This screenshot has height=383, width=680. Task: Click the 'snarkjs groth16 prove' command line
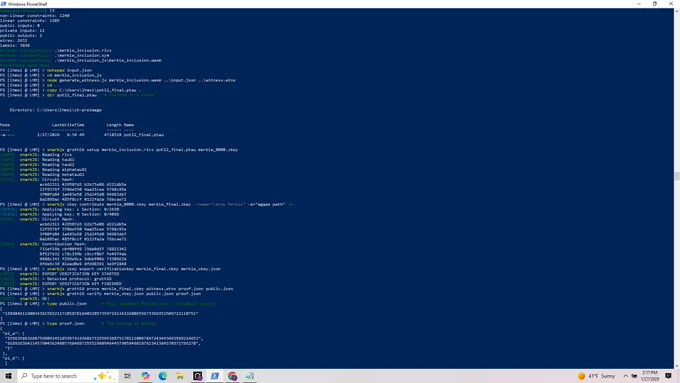click(117, 289)
